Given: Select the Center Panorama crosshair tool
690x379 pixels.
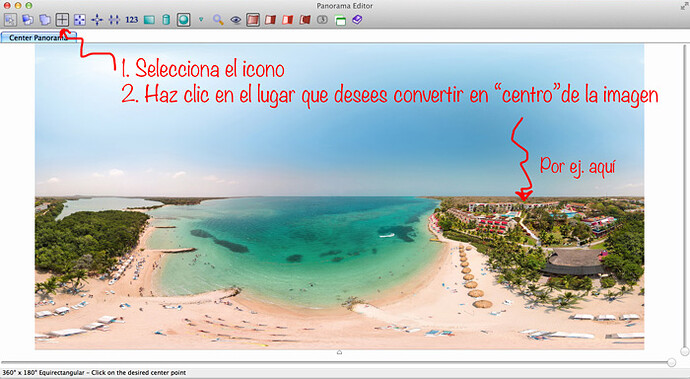Looking at the screenshot, I should pyautogui.click(x=62, y=19).
